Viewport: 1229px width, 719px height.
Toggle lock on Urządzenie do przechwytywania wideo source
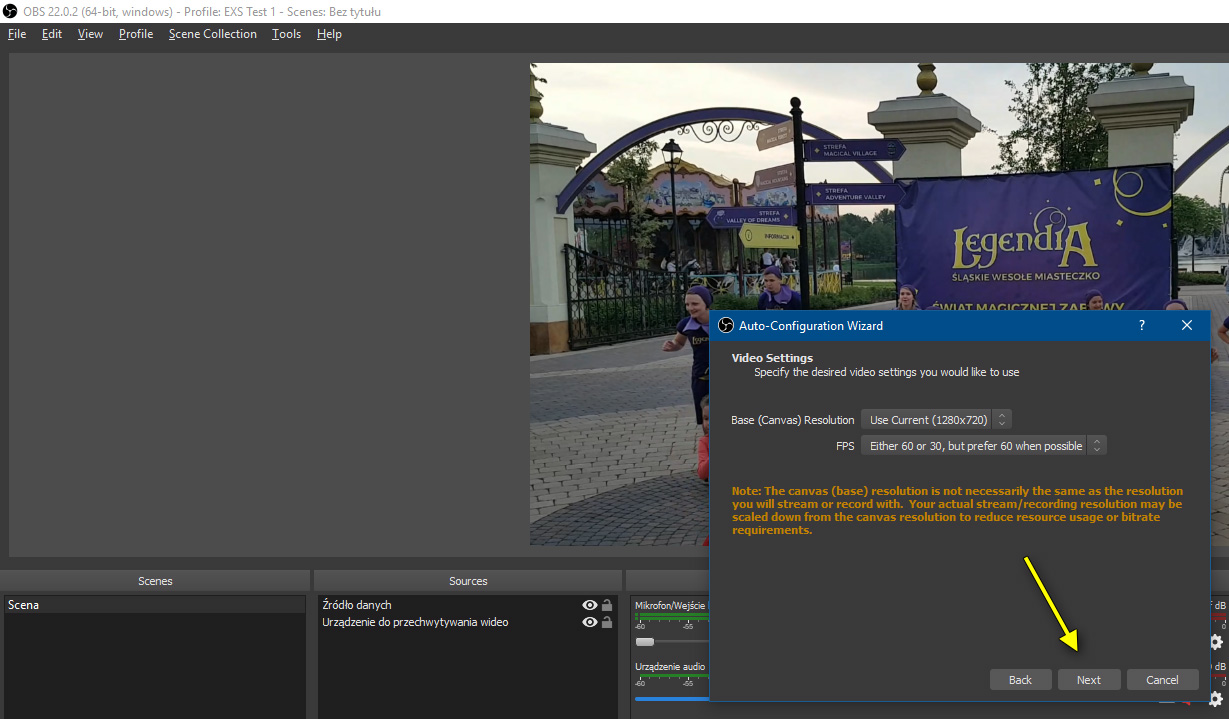tap(607, 622)
